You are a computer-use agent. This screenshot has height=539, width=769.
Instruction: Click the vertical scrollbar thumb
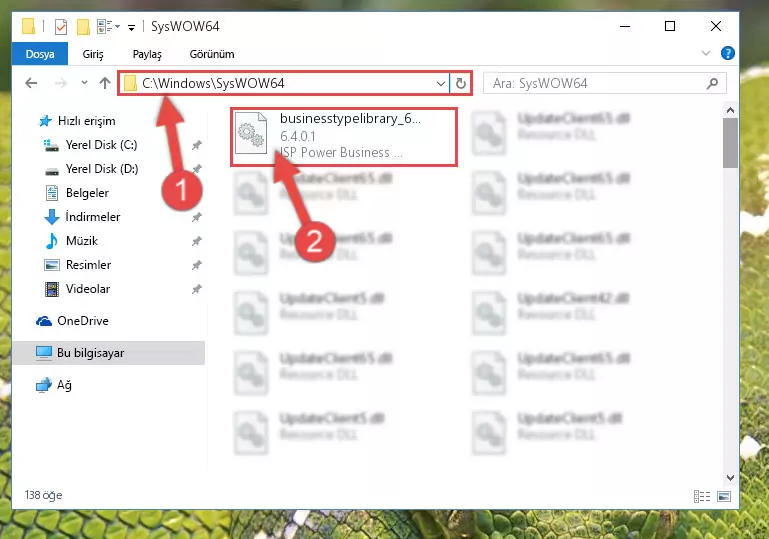(730, 143)
